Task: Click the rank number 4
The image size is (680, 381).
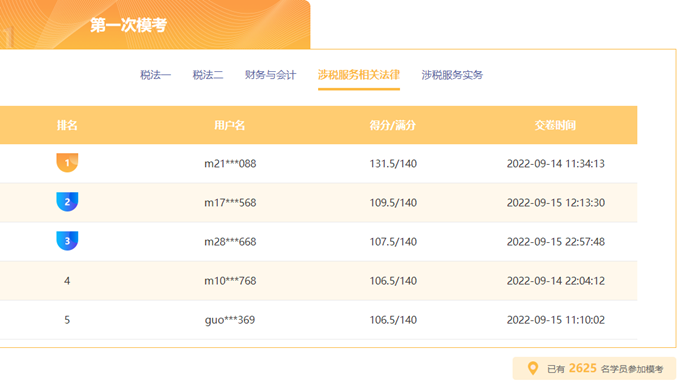Action: (x=67, y=281)
